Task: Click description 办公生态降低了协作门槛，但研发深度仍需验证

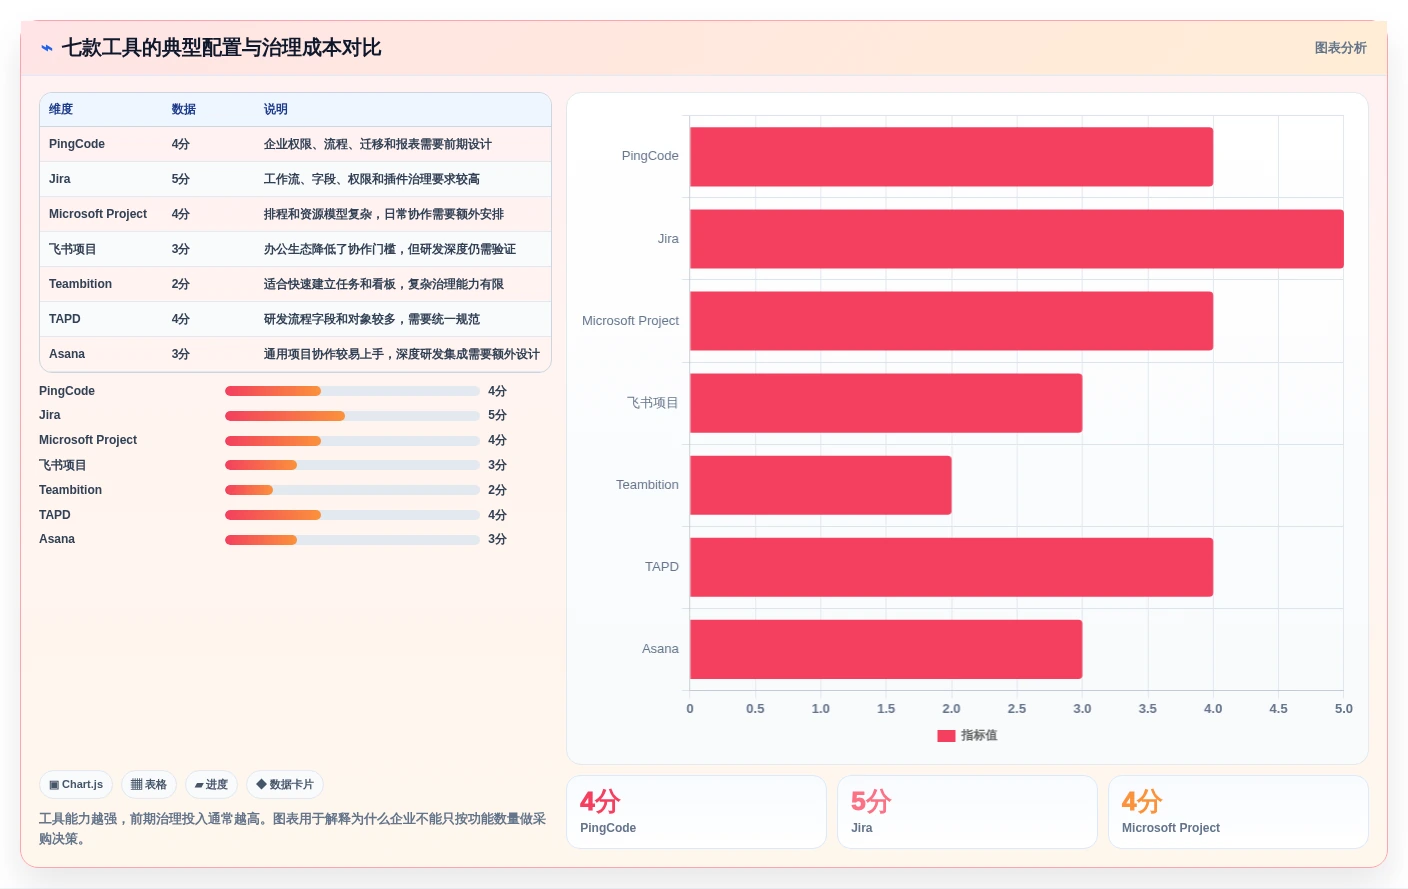Action: point(390,249)
